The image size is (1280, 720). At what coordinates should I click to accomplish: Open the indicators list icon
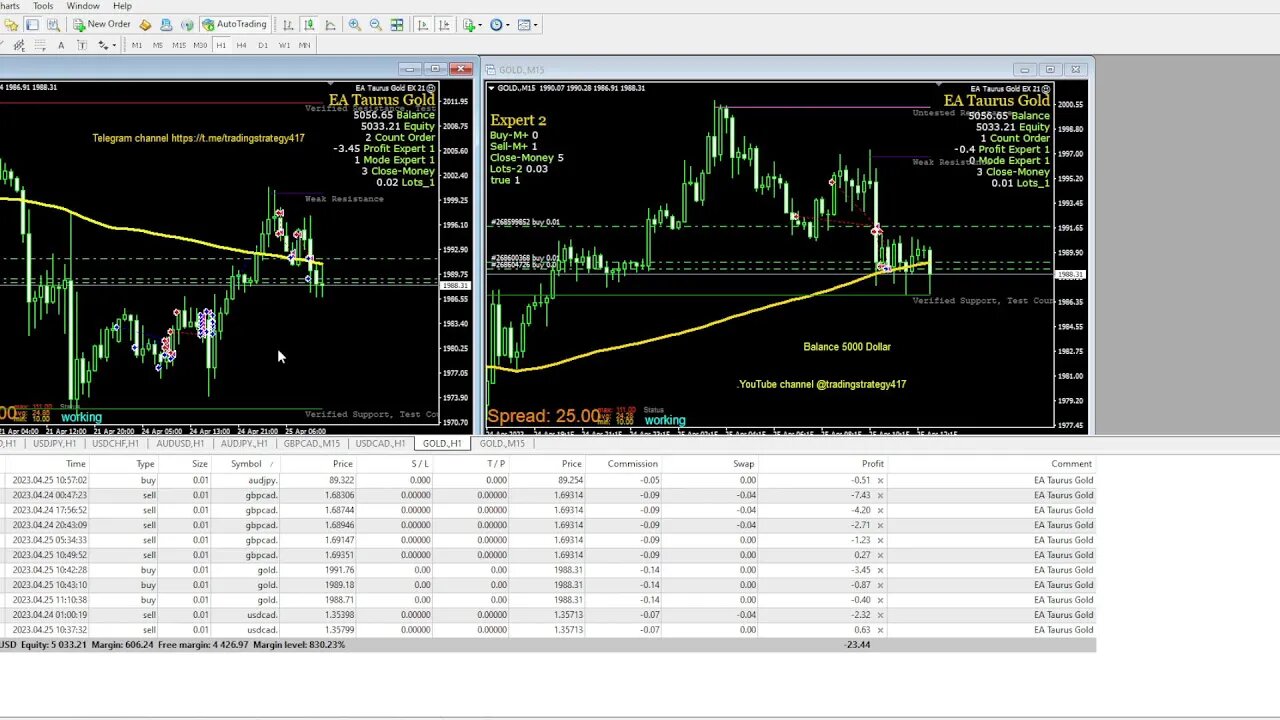pos(468,24)
